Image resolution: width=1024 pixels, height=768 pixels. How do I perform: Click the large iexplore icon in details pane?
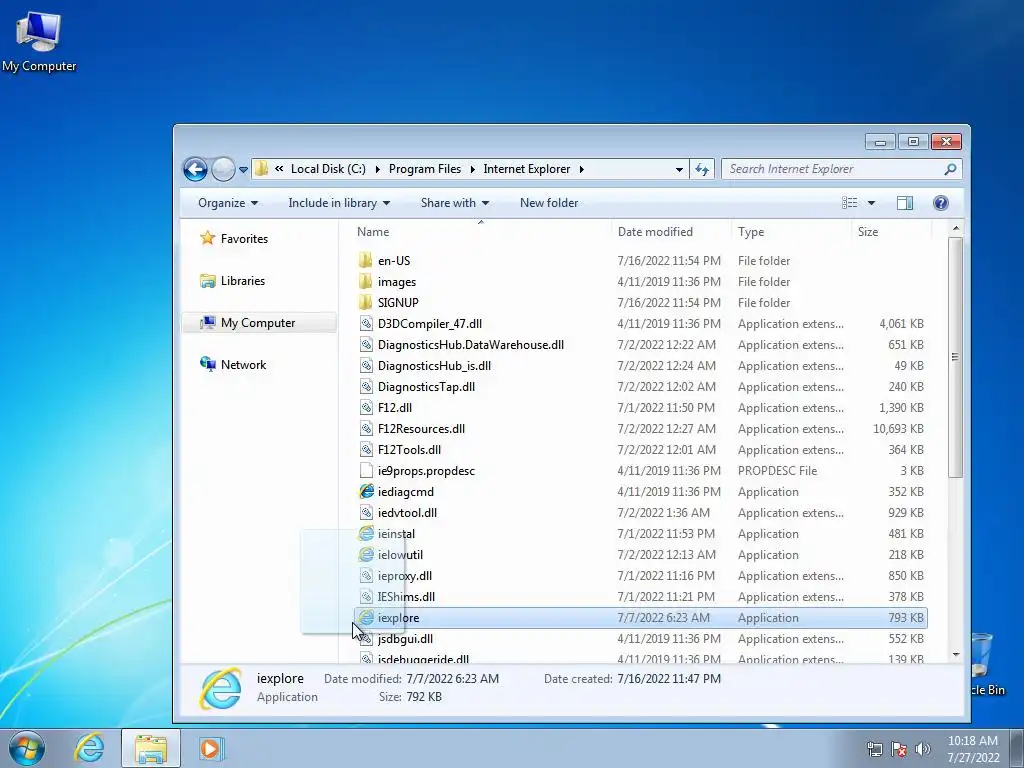click(x=221, y=688)
